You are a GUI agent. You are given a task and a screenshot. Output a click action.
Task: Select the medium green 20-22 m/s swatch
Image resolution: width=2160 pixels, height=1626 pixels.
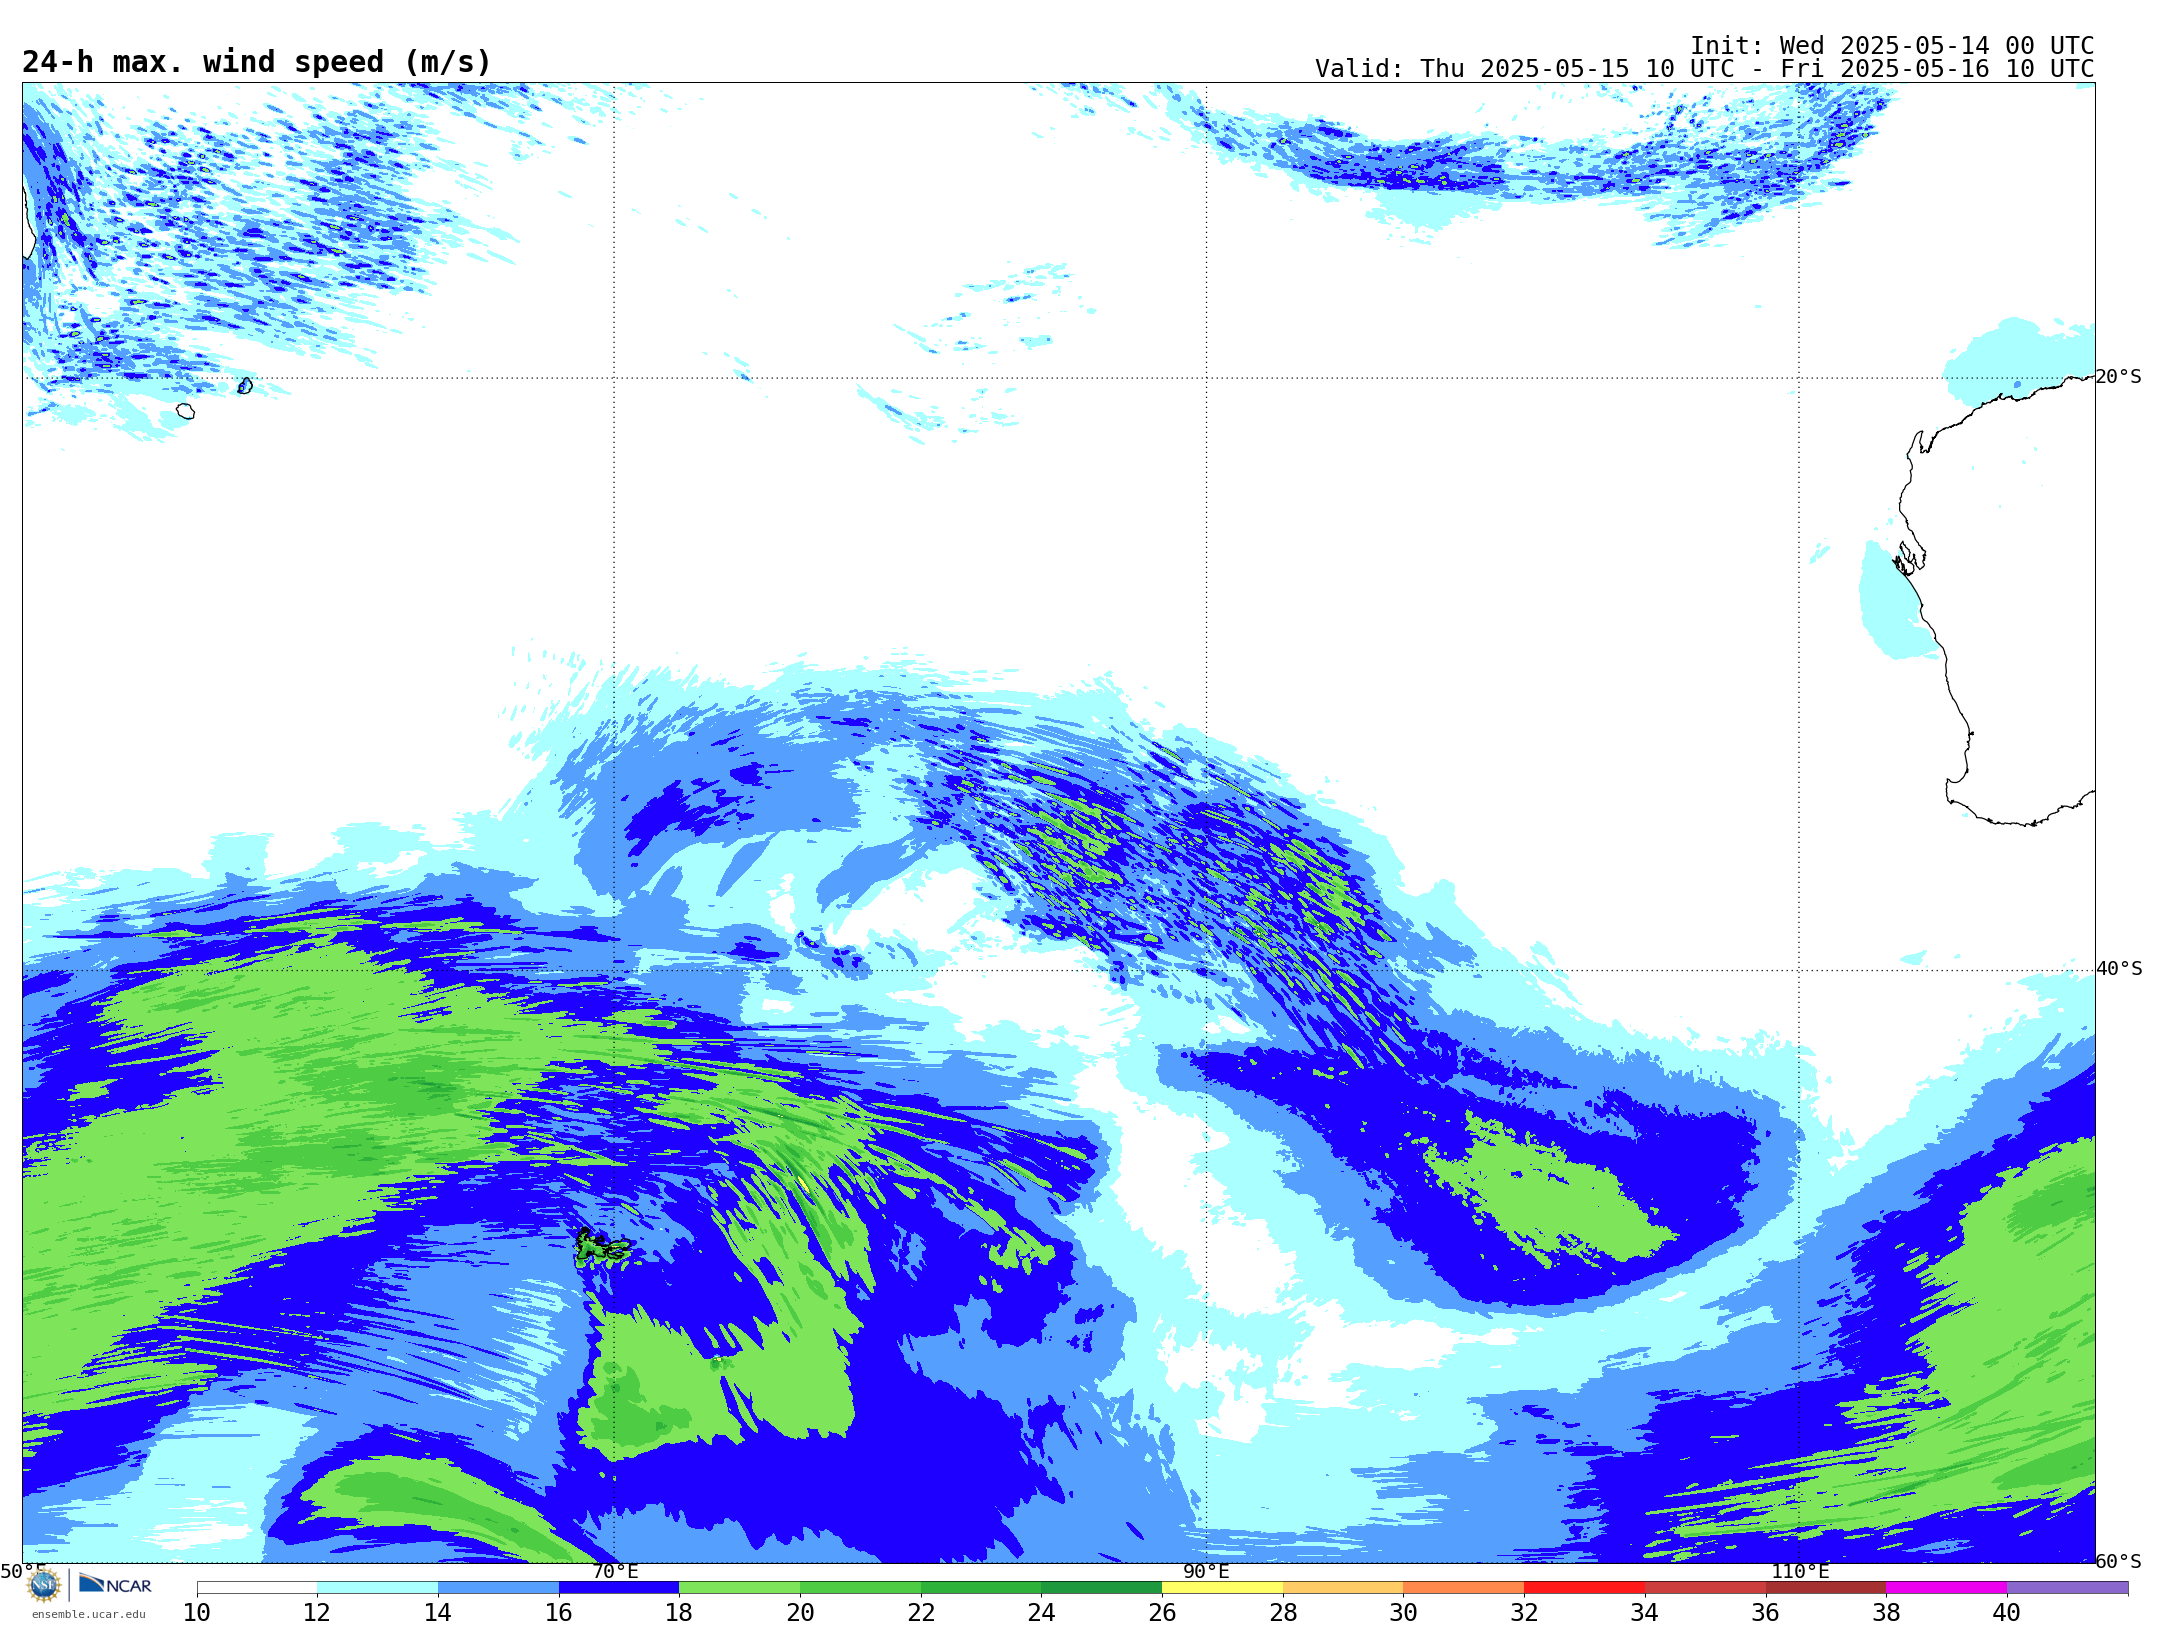tap(860, 1588)
